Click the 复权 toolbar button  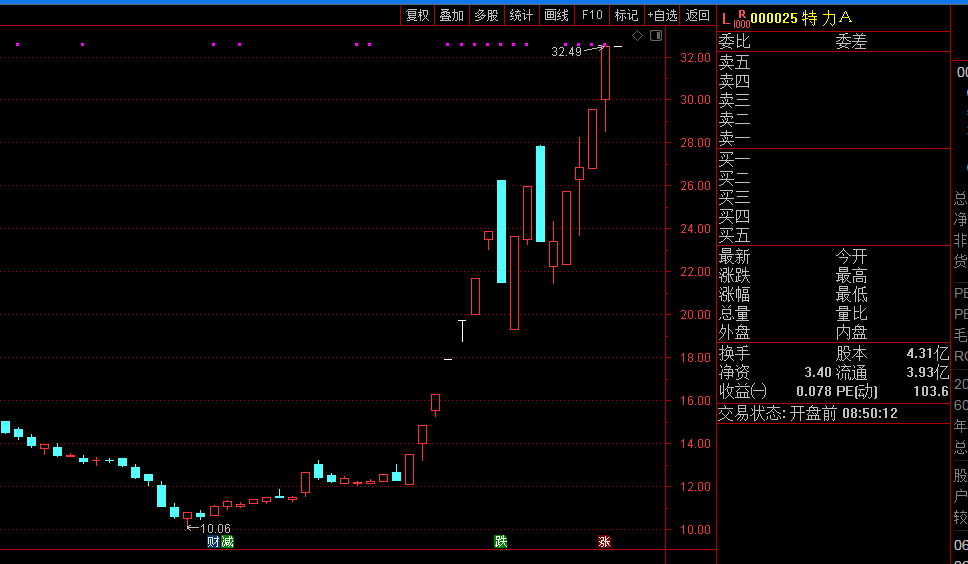click(417, 15)
